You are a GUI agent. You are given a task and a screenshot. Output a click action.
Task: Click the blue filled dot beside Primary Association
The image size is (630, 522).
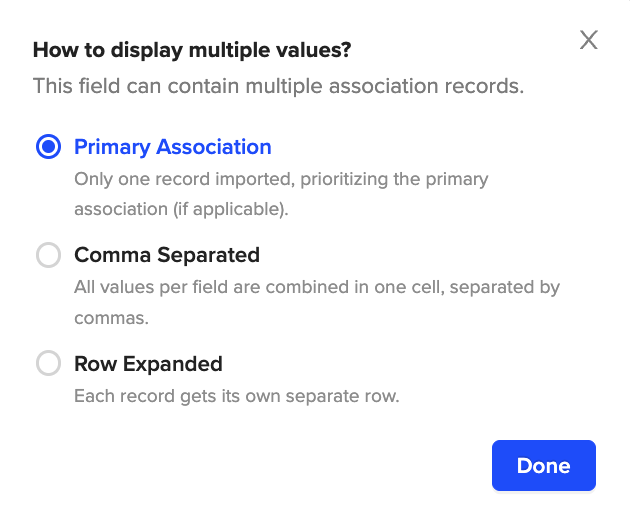[48, 147]
